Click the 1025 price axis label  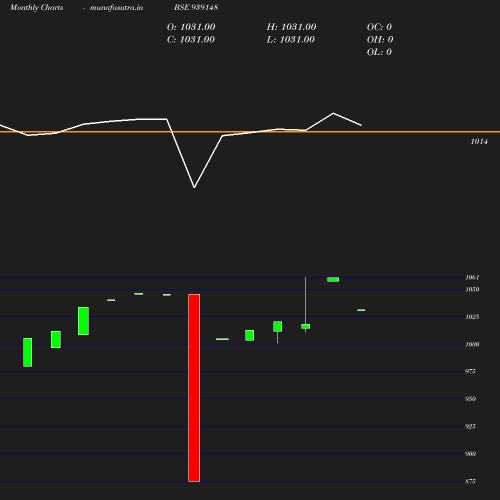tap(472, 317)
